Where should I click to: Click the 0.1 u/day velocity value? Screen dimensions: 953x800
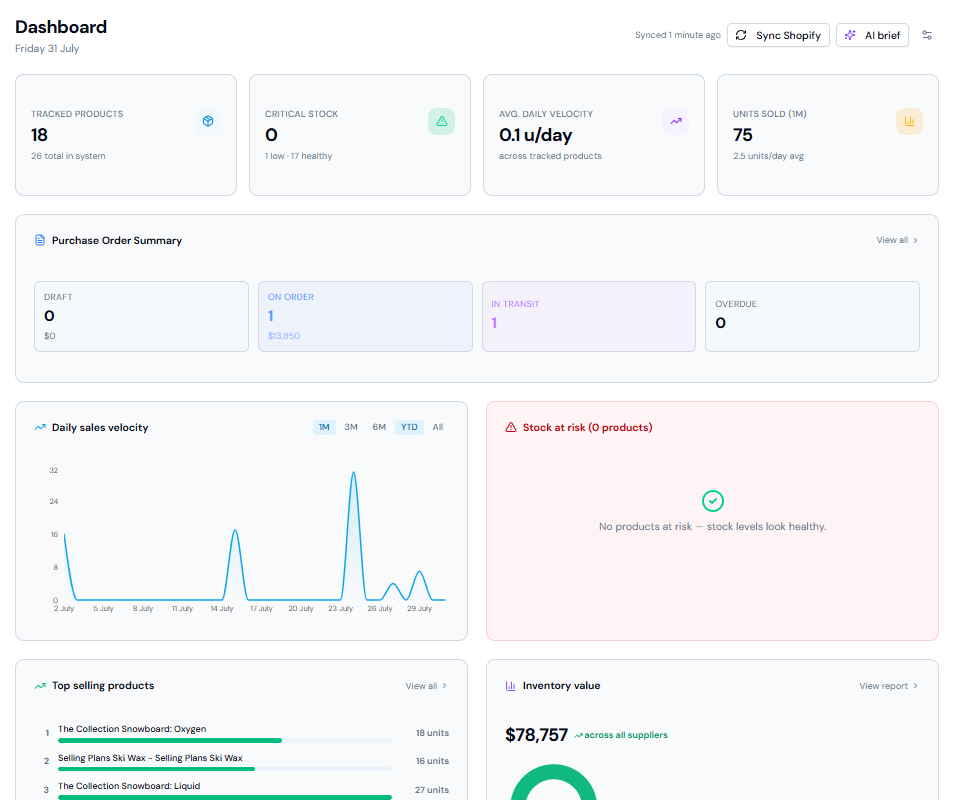535,135
